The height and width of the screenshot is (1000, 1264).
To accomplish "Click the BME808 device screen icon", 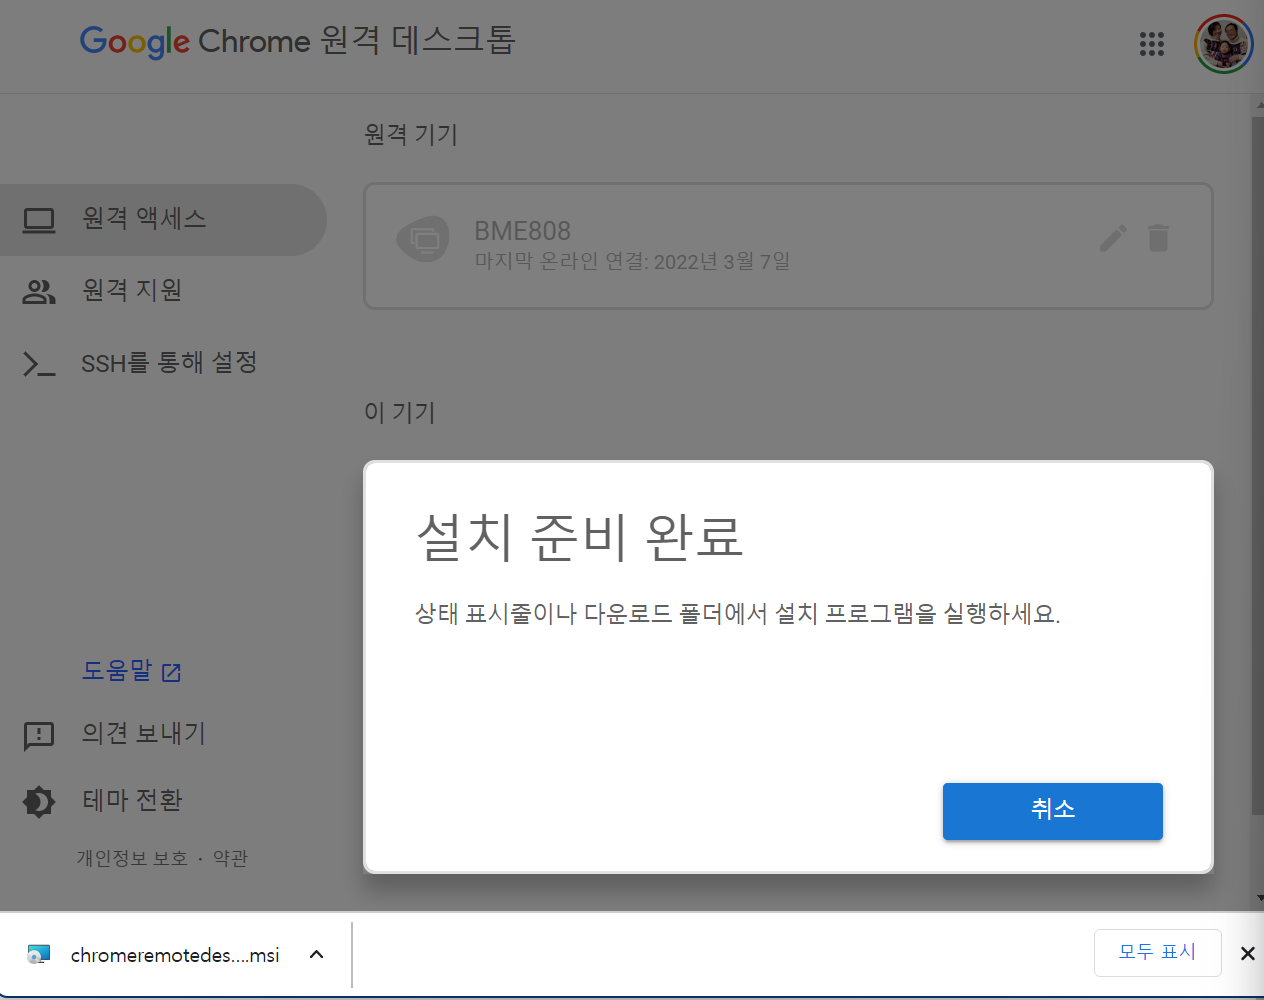I will [423, 240].
